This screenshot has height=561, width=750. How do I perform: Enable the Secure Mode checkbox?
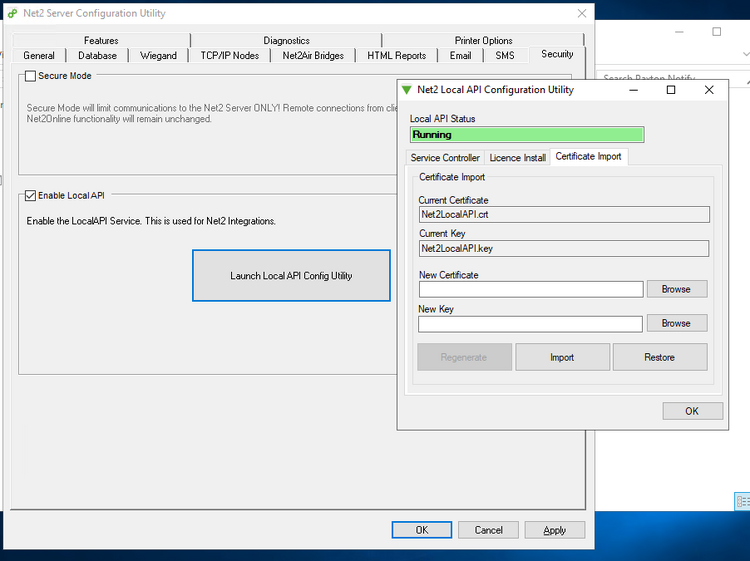click(x=30, y=76)
